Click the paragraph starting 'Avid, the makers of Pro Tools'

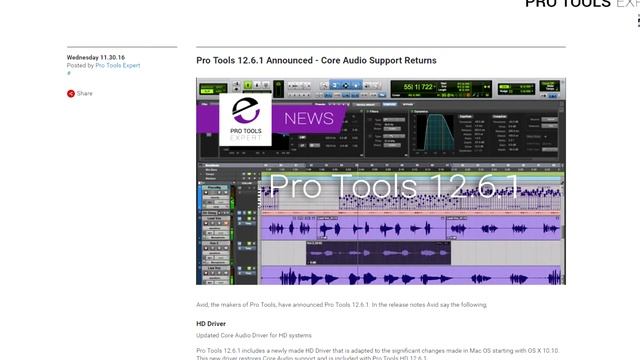[342, 305]
